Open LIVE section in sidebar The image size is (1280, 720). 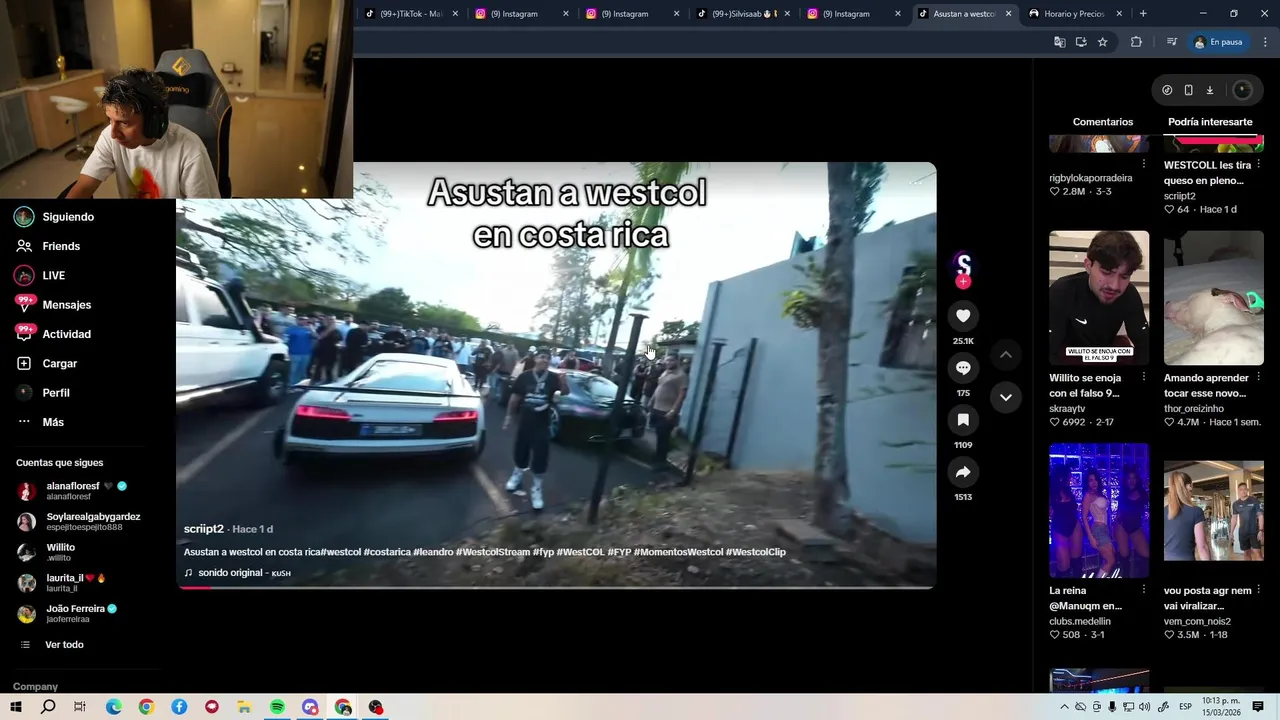pyautogui.click(x=54, y=275)
